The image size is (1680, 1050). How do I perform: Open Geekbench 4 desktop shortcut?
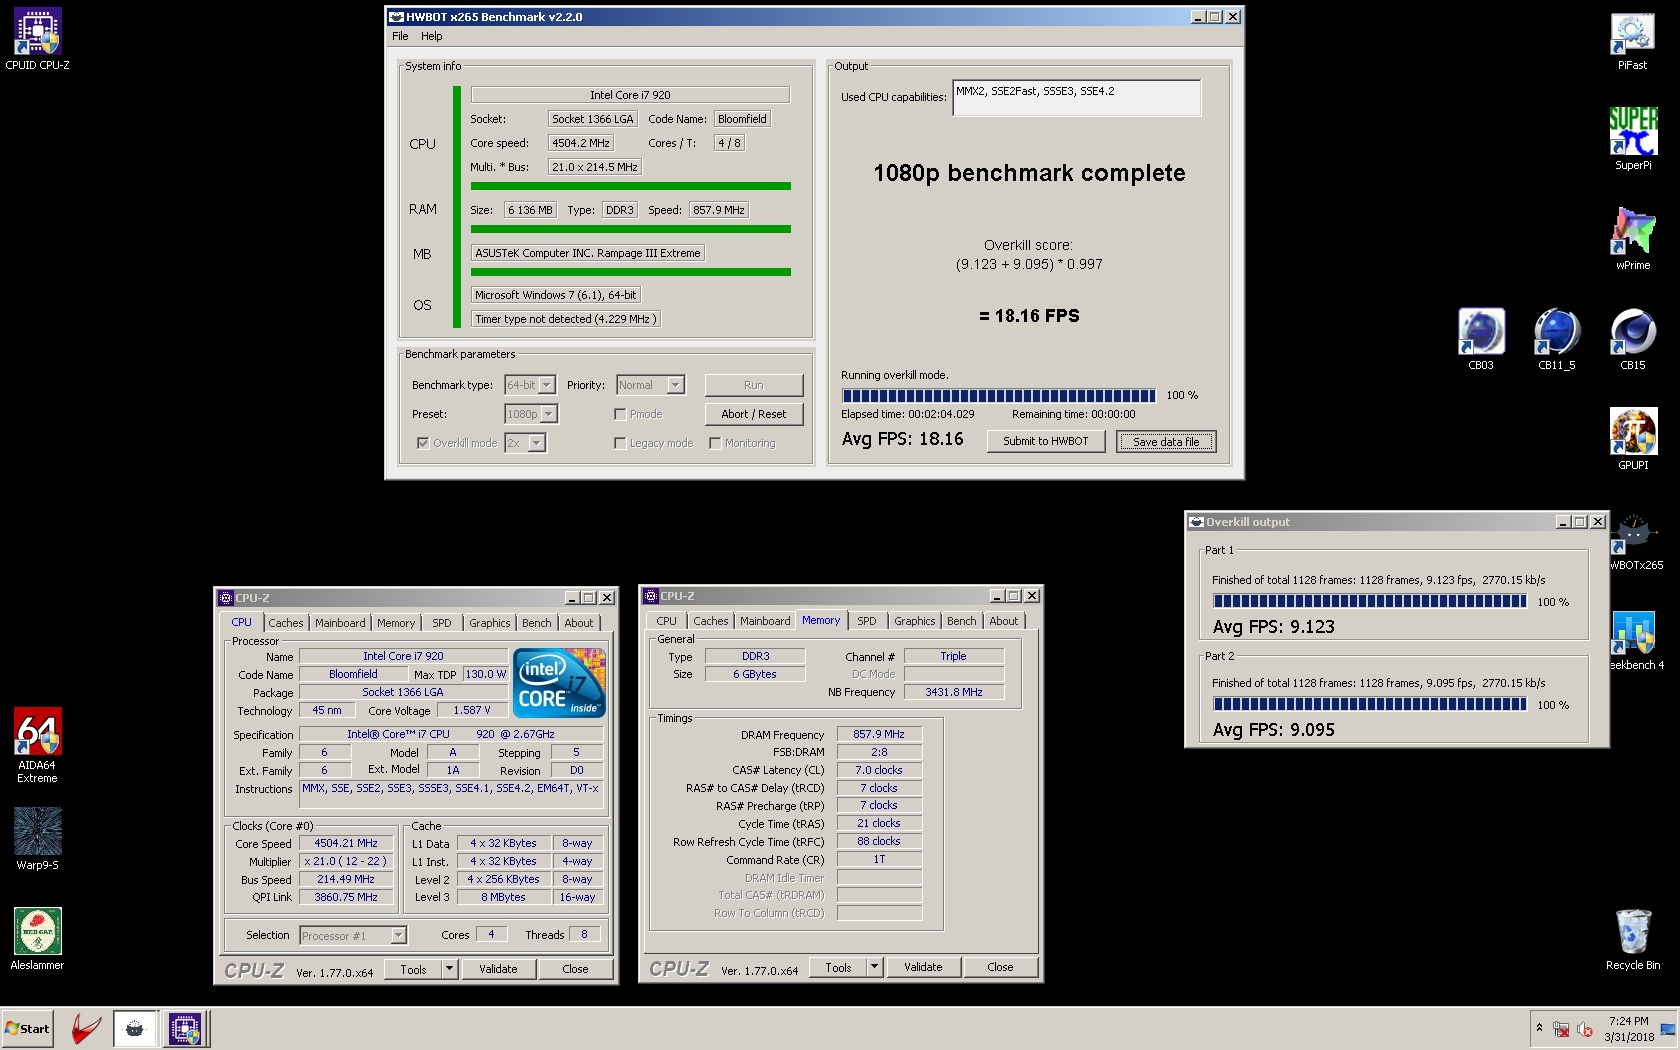(1636, 640)
